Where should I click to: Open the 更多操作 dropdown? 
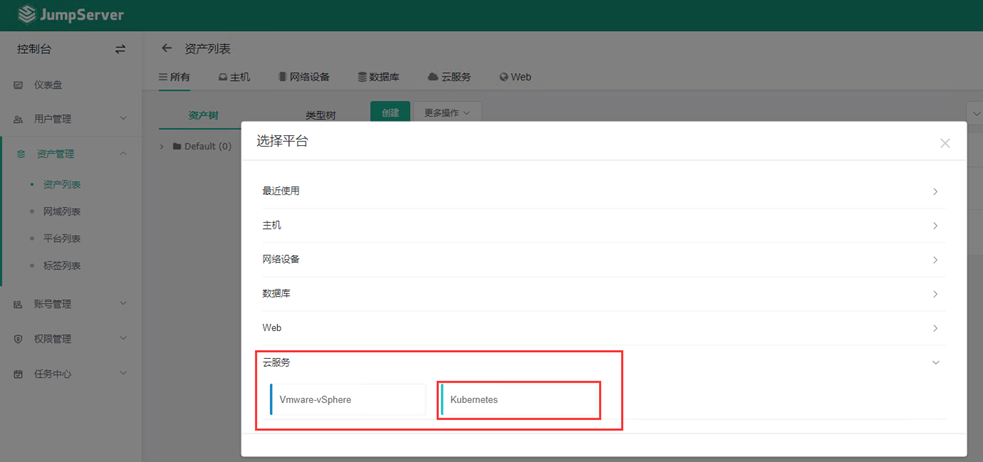click(x=448, y=113)
